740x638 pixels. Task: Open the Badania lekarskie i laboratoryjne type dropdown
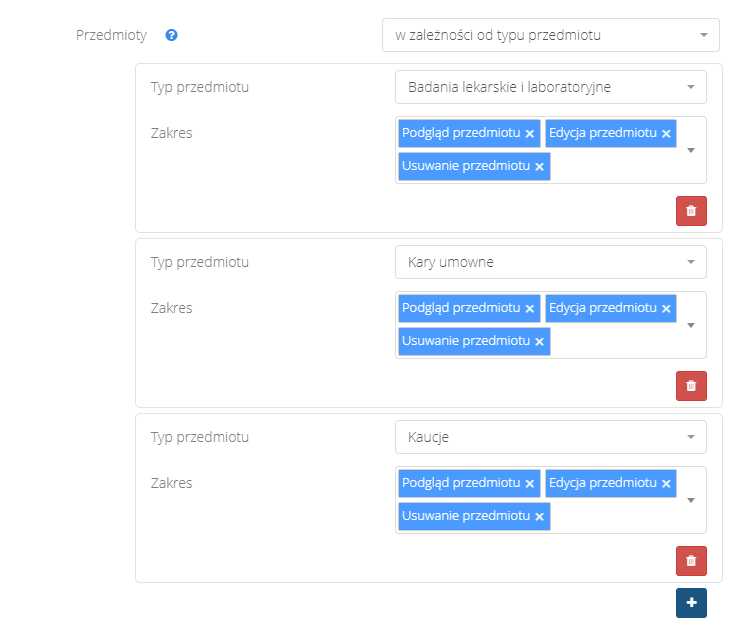click(550, 87)
